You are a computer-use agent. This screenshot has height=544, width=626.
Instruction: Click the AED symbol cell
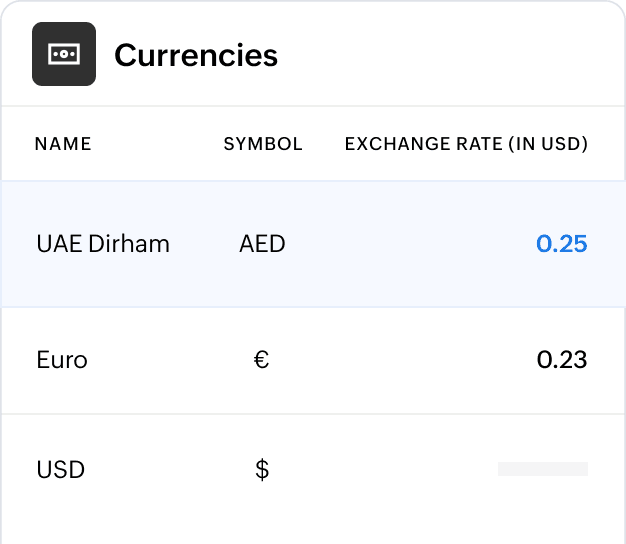[262, 244]
